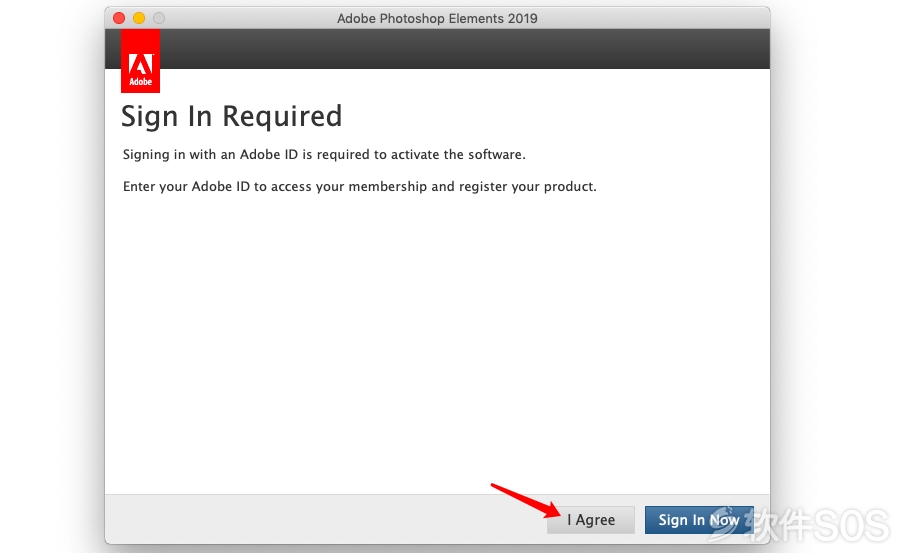The height and width of the screenshot is (553, 904).
Task: Click the 软件SOS watermark text
Action: pos(819,525)
